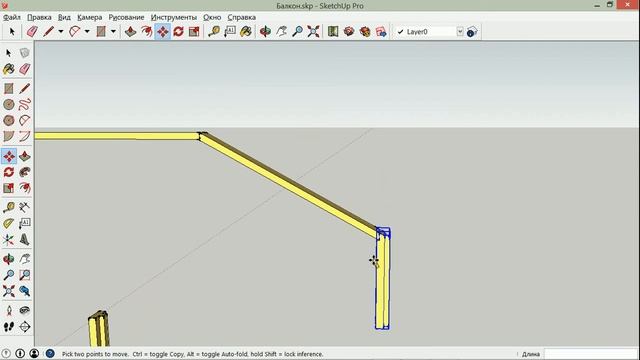Select the Circle drawing tool
This screenshot has width=640, height=360.
point(9,104)
